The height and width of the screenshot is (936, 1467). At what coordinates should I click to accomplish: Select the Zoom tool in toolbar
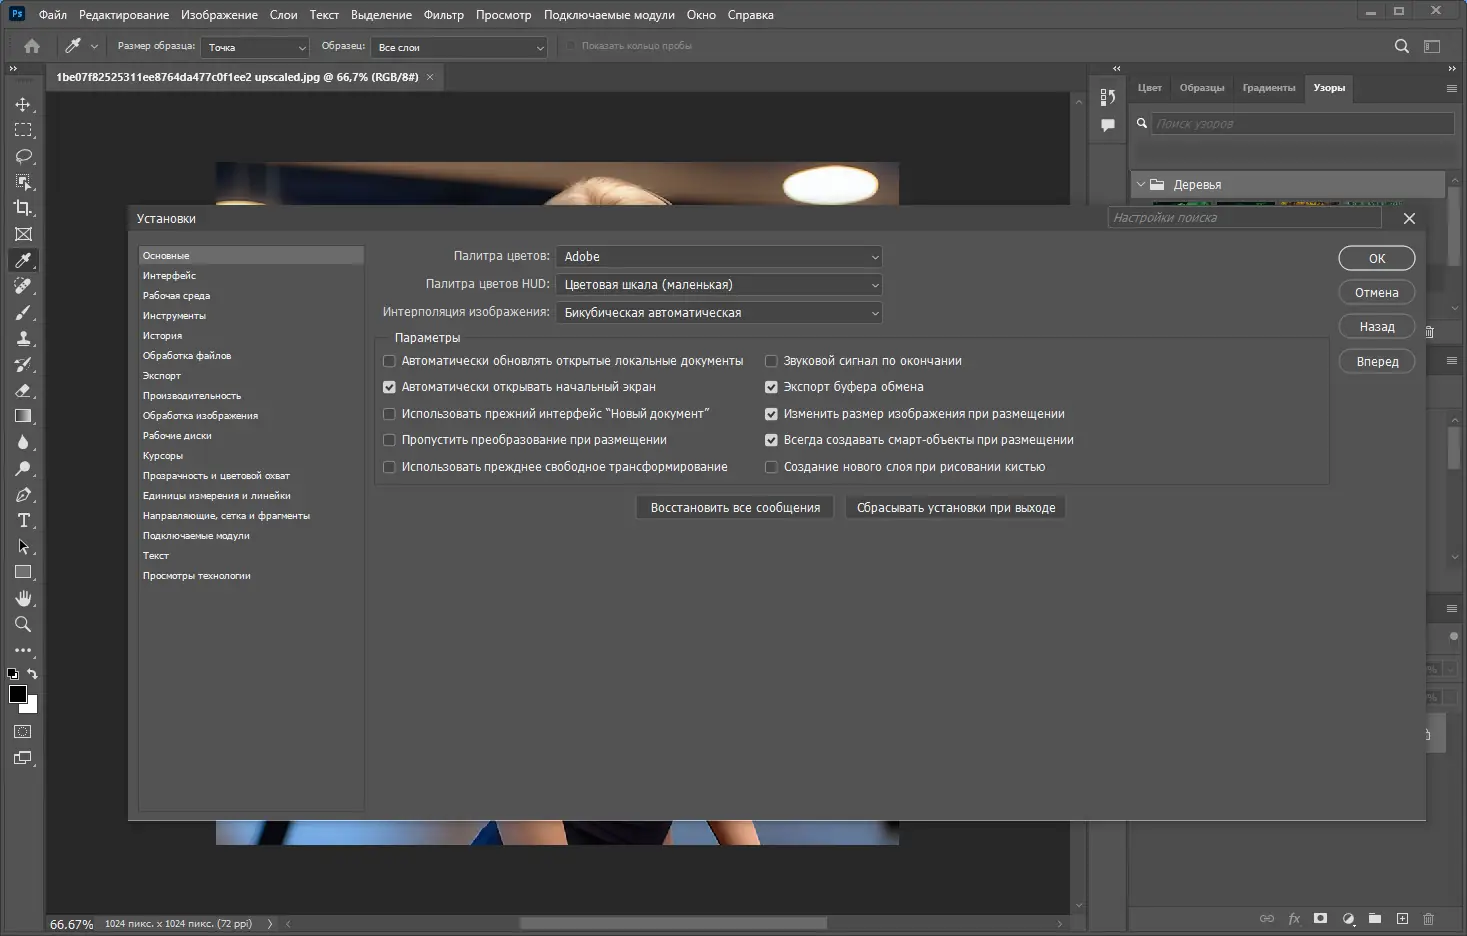(23, 624)
